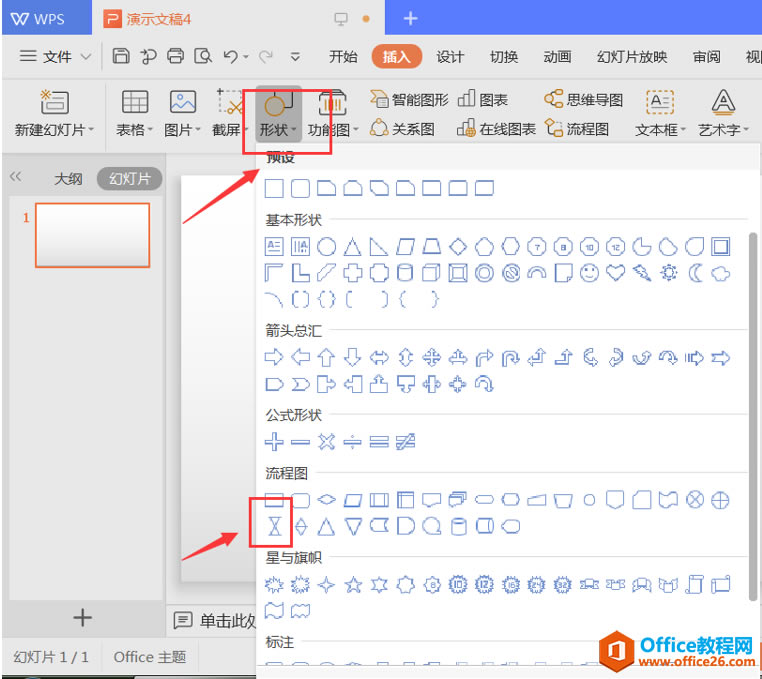Switch to 幻灯片 thumbnail view
This screenshot has height=679, width=762.
tap(129, 179)
